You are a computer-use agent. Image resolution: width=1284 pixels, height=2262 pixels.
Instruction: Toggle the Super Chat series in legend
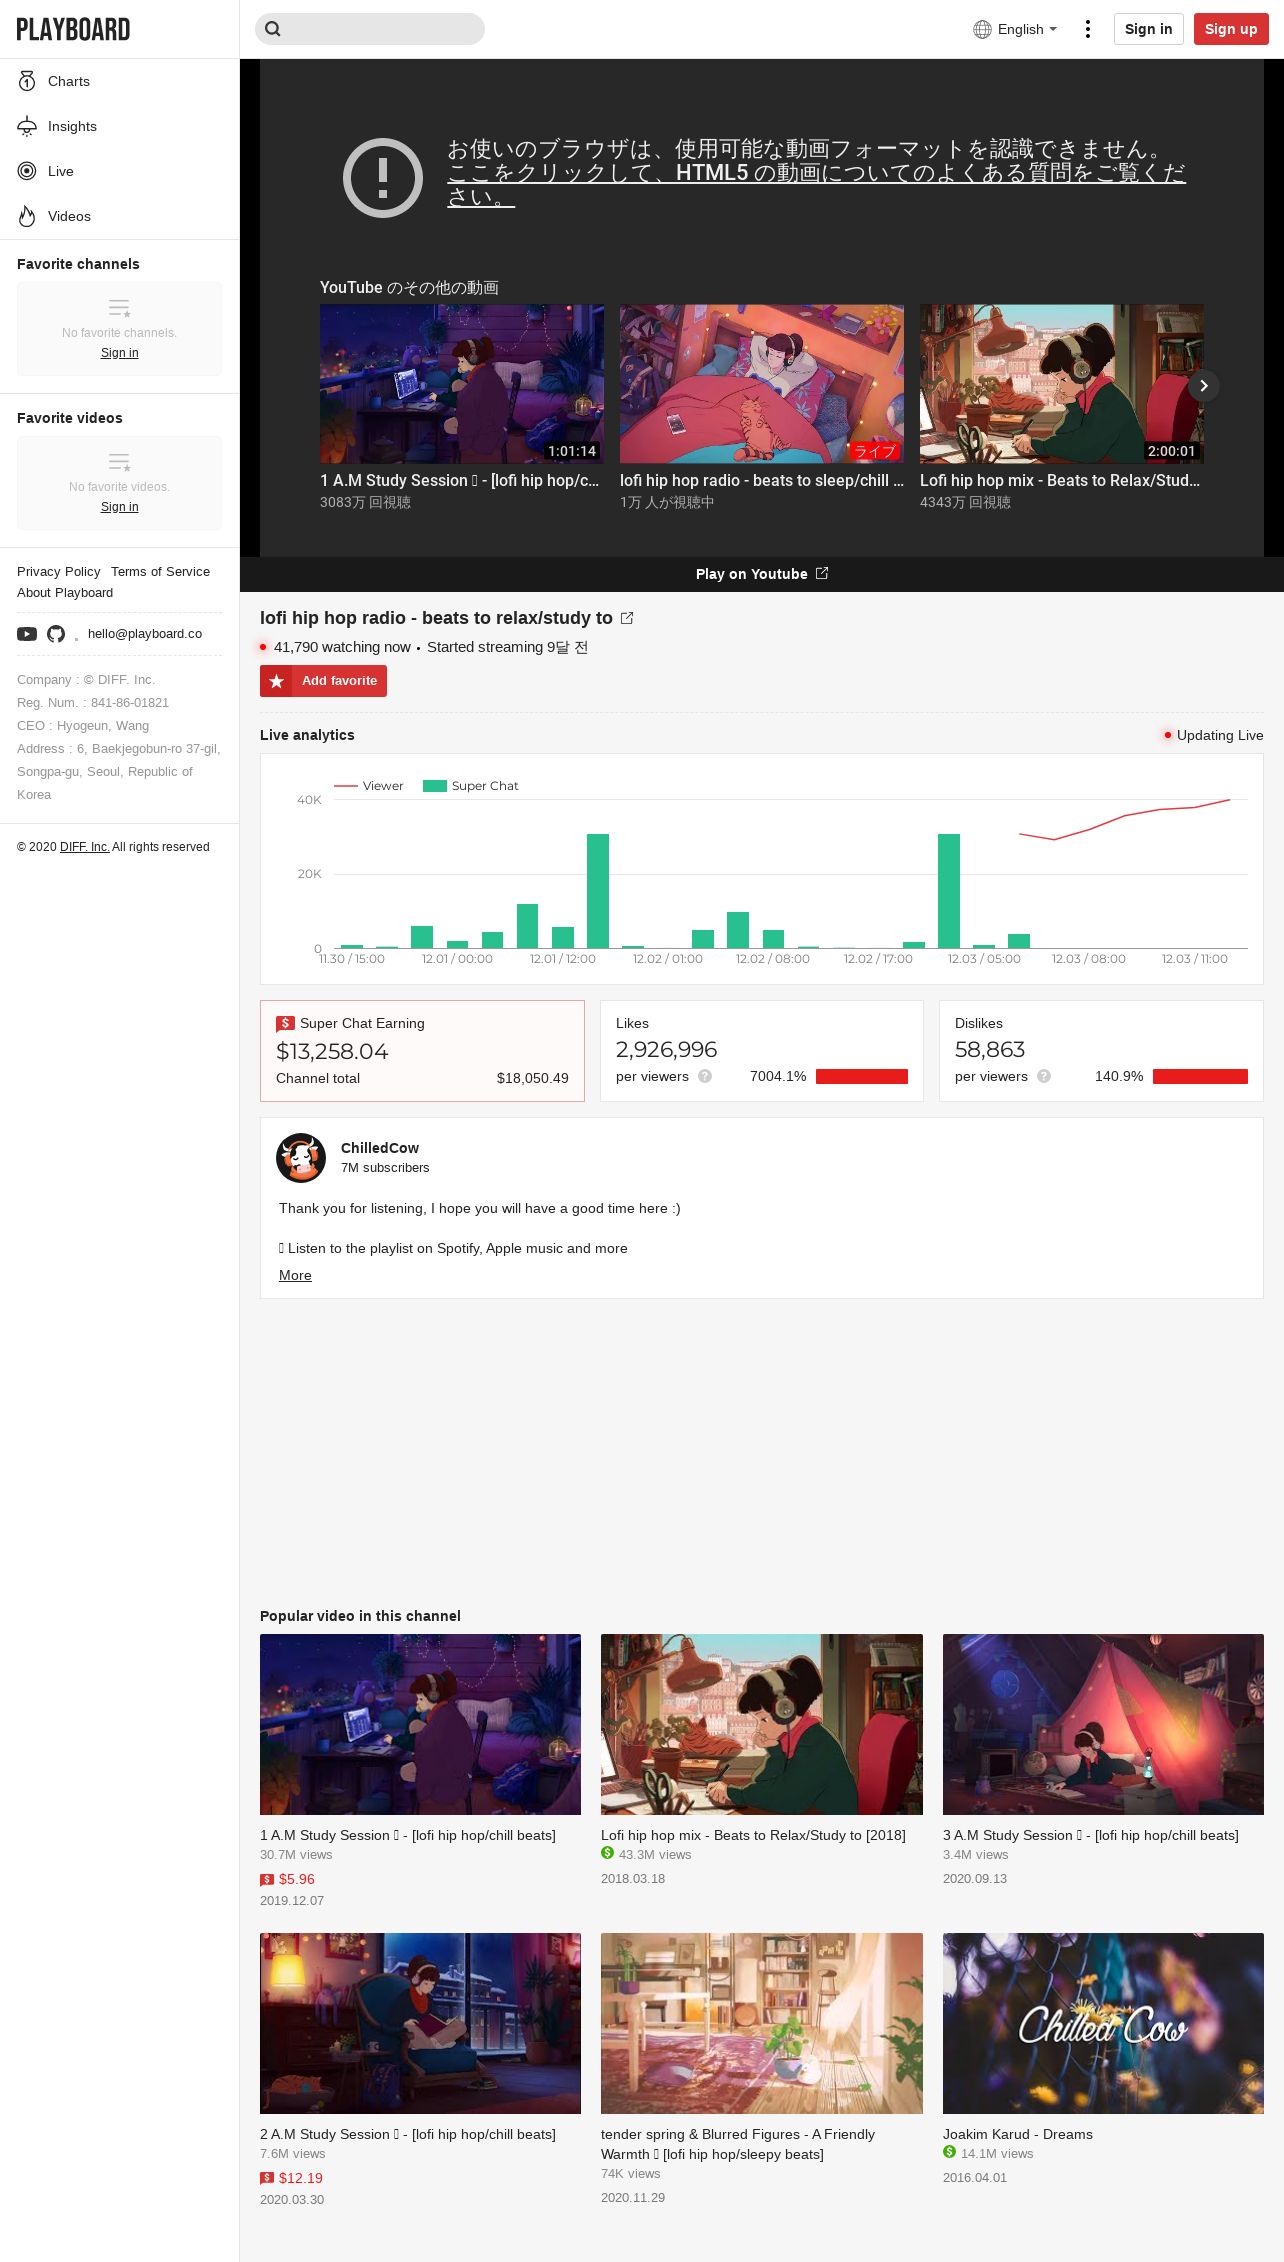pos(471,786)
